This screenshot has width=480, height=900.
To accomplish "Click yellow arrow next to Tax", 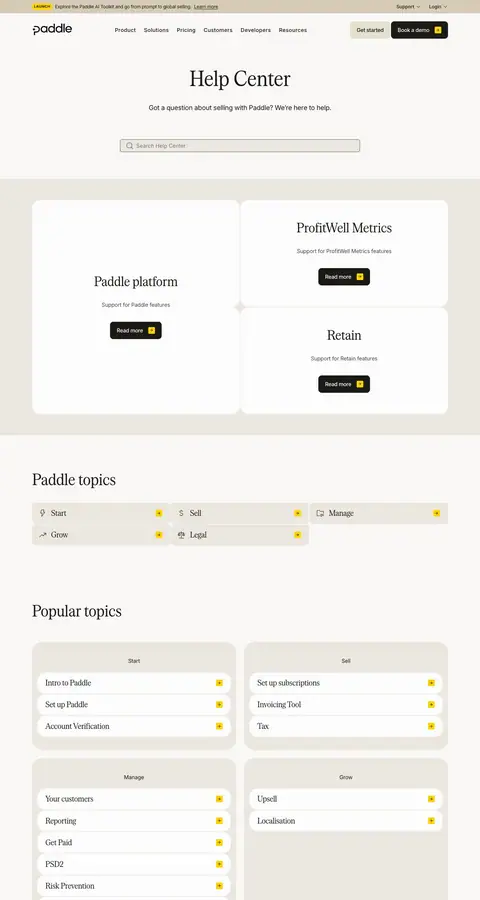I will click(x=431, y=726).
